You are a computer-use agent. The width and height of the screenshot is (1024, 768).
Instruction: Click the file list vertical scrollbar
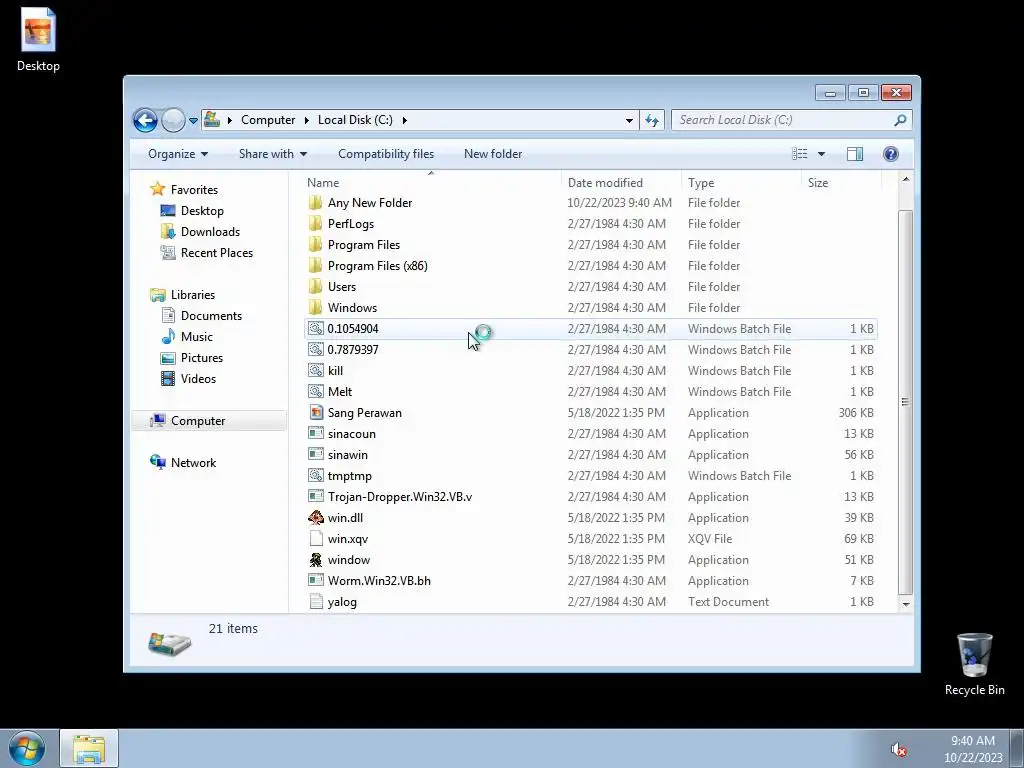point(905,402)
